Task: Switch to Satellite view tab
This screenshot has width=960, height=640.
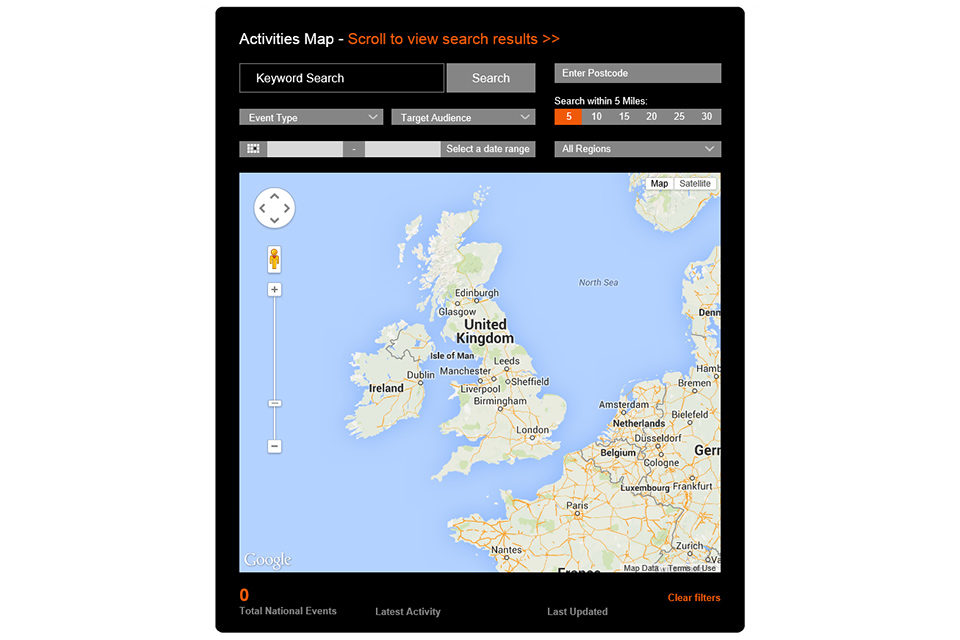Action: (x=695, y=184)
